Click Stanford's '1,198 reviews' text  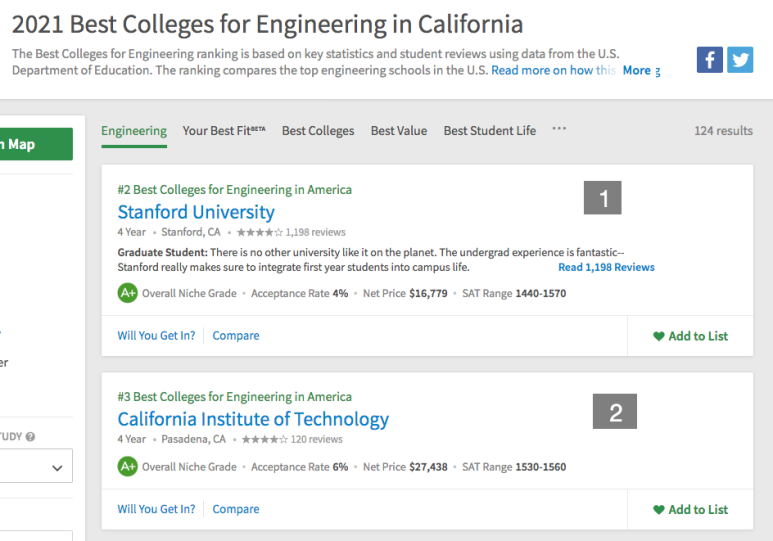click(x=316, y=232)
